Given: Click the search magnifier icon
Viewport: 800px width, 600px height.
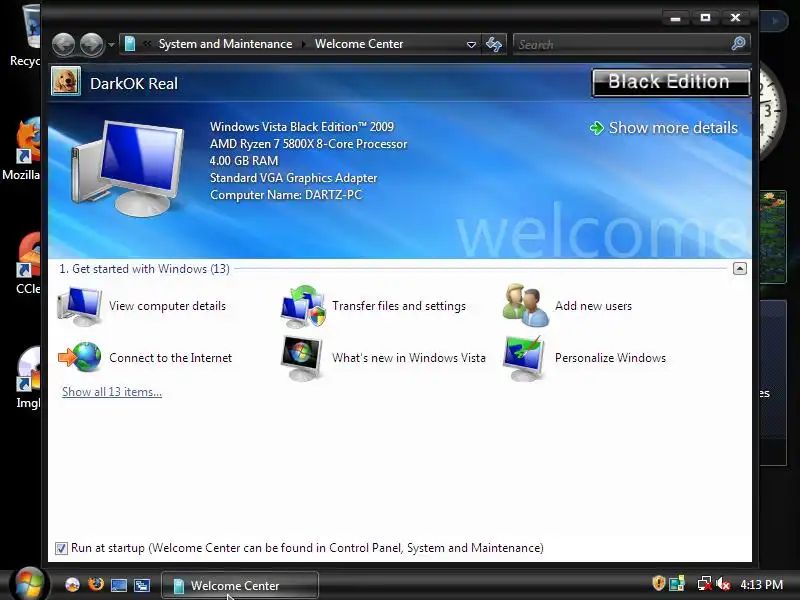Looking at the screenshot, I should tap(738, 44).
